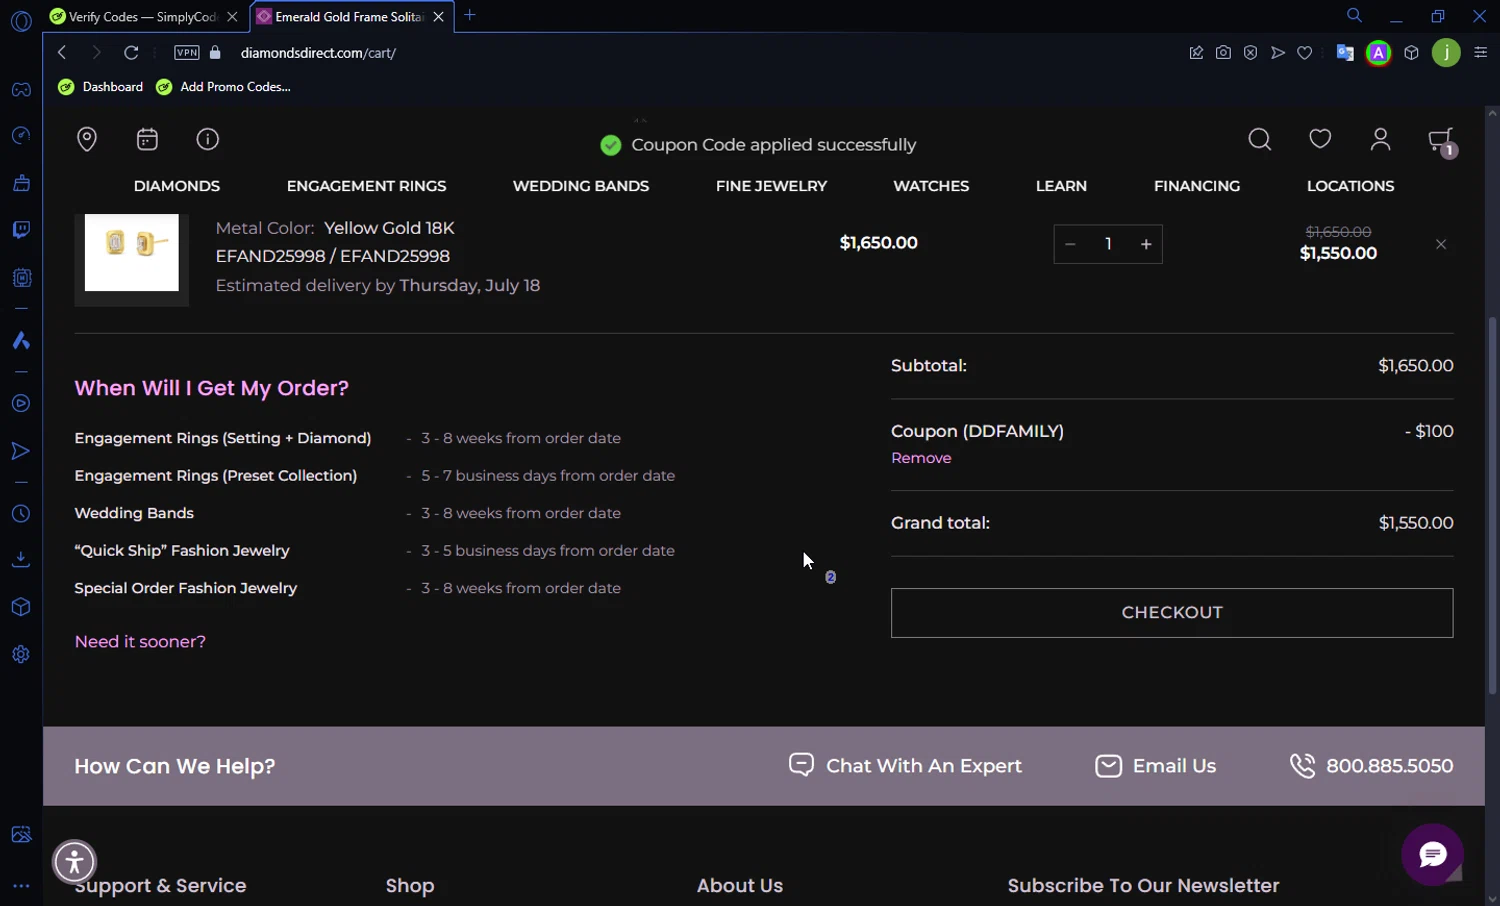Screen dimensions: 1500x906
Task: Call 800.885.5050 phone link
Action: coord(1371,766)
